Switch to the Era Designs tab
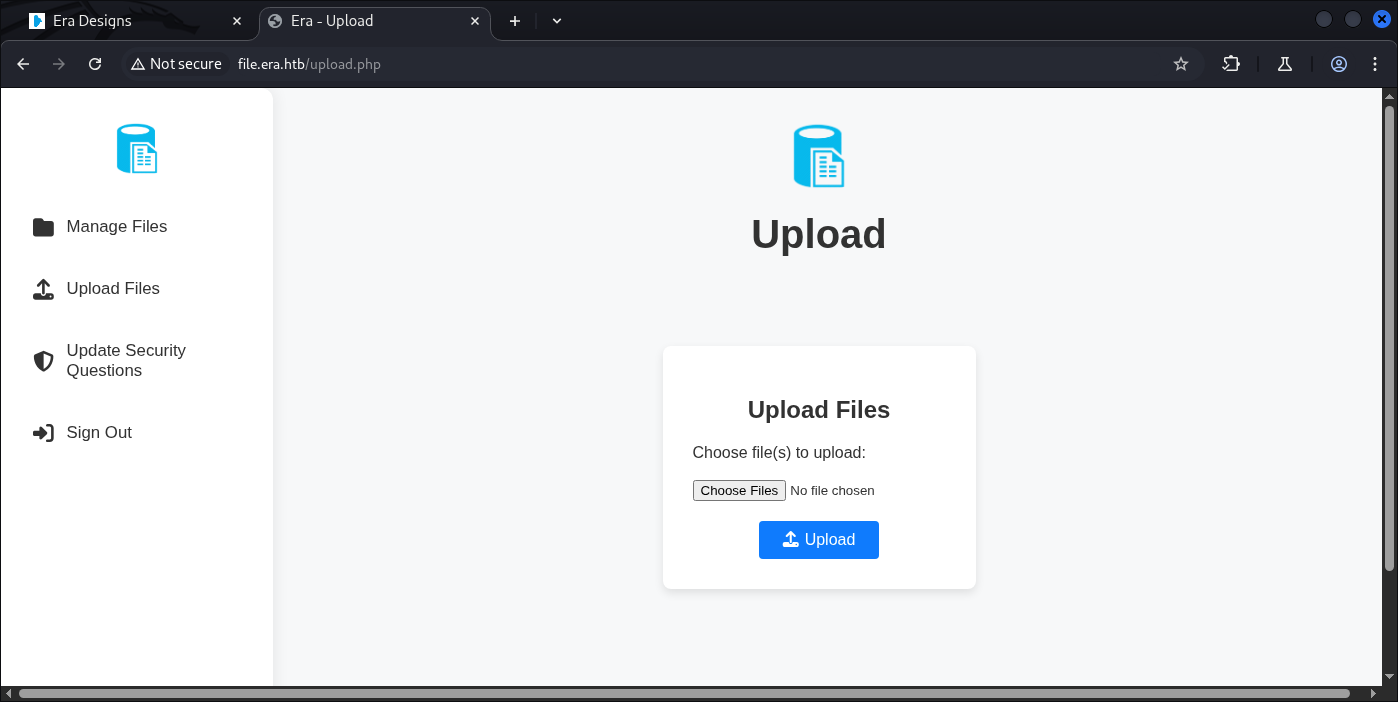 point(130,21)
